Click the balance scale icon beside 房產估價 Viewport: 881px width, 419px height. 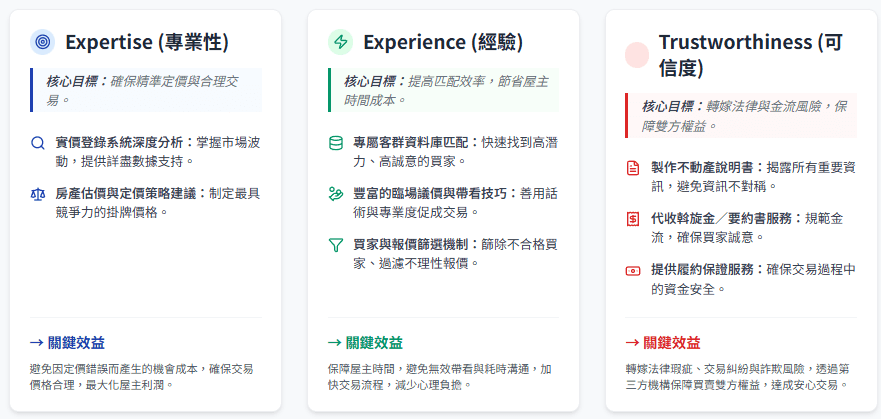click(x=38, y=194)
